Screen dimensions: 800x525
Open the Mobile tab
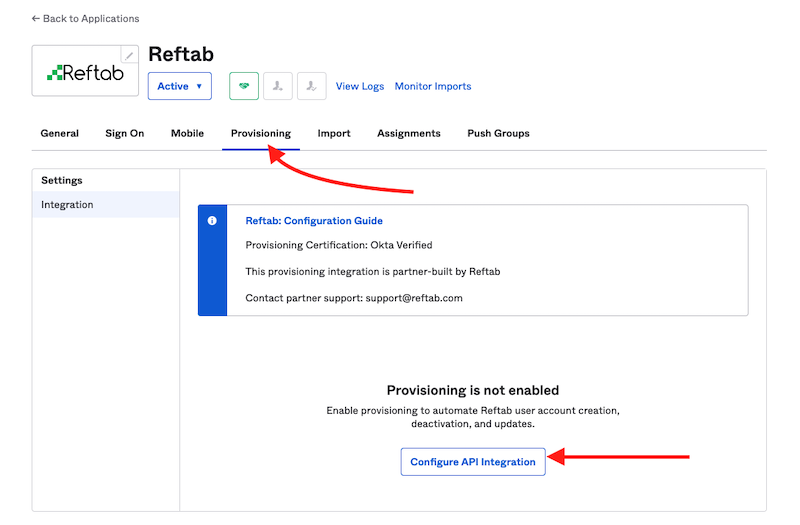[187, 133]
